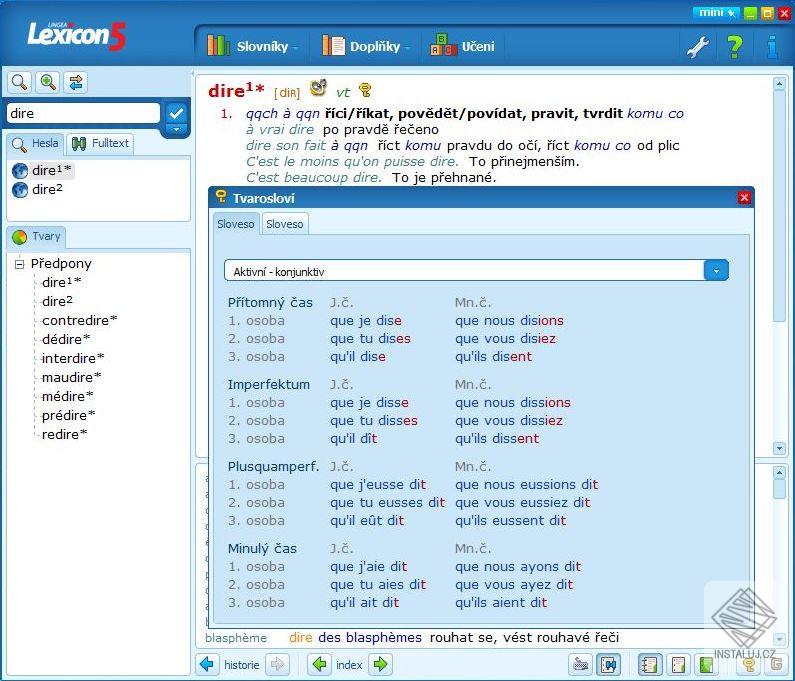Click the 'à vrai dire' example phrase
795x681 pixels.
tap(279, 129)
